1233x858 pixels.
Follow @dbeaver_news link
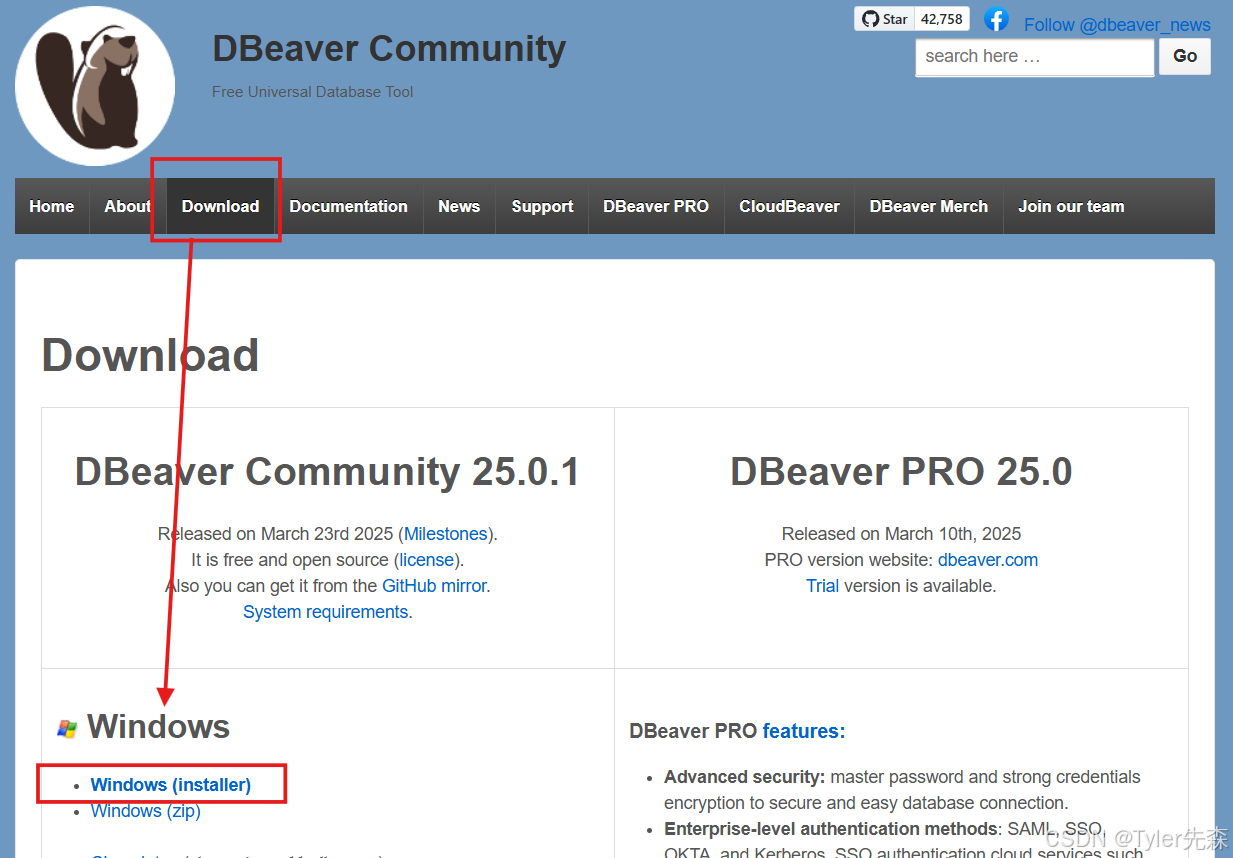click(1117, 25)
